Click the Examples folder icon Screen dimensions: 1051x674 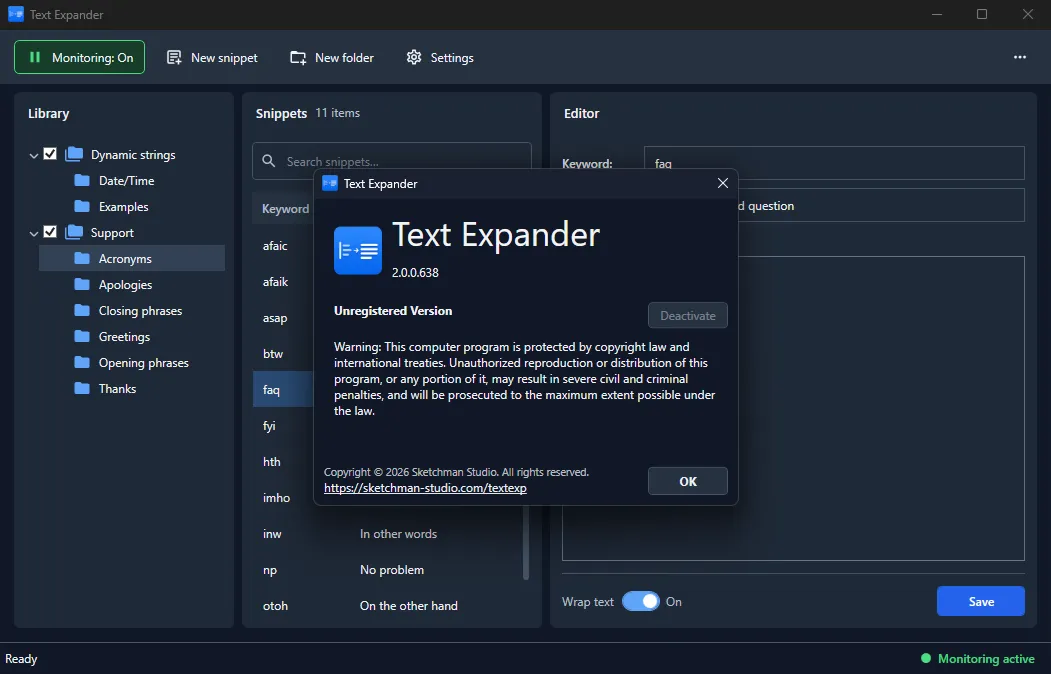[82, 207]
